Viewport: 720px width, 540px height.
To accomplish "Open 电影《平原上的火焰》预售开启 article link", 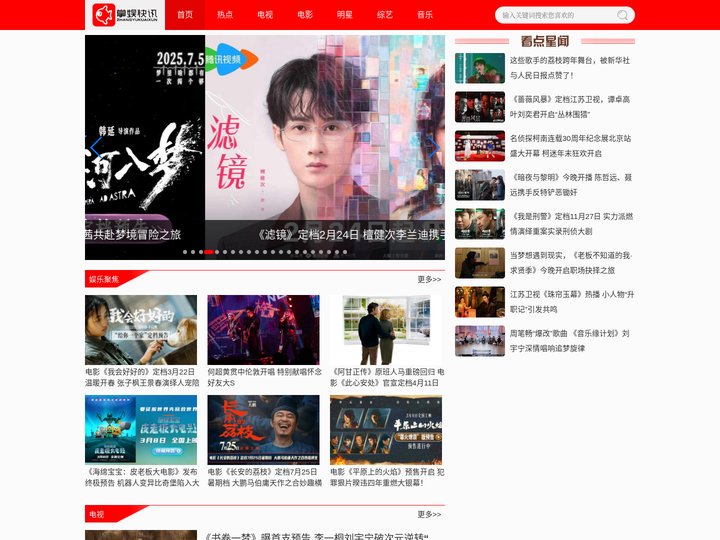I will [x=387, y=477].
